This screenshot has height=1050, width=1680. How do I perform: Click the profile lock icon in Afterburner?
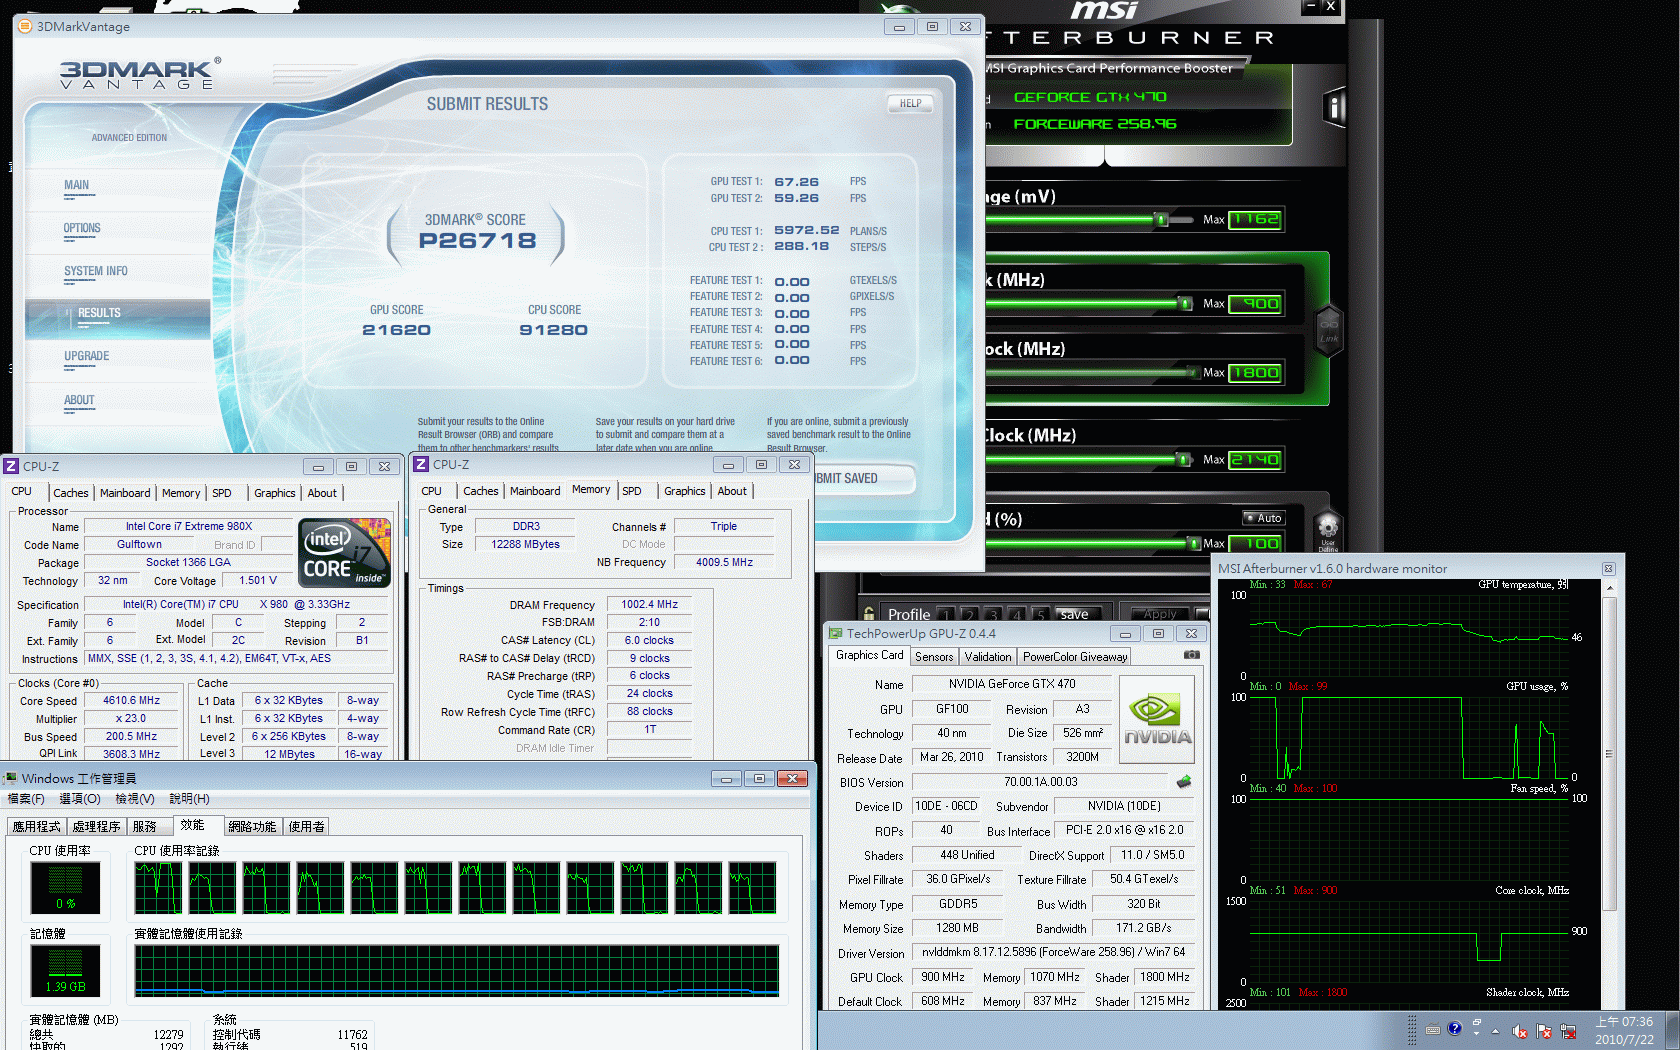(870, 614)
